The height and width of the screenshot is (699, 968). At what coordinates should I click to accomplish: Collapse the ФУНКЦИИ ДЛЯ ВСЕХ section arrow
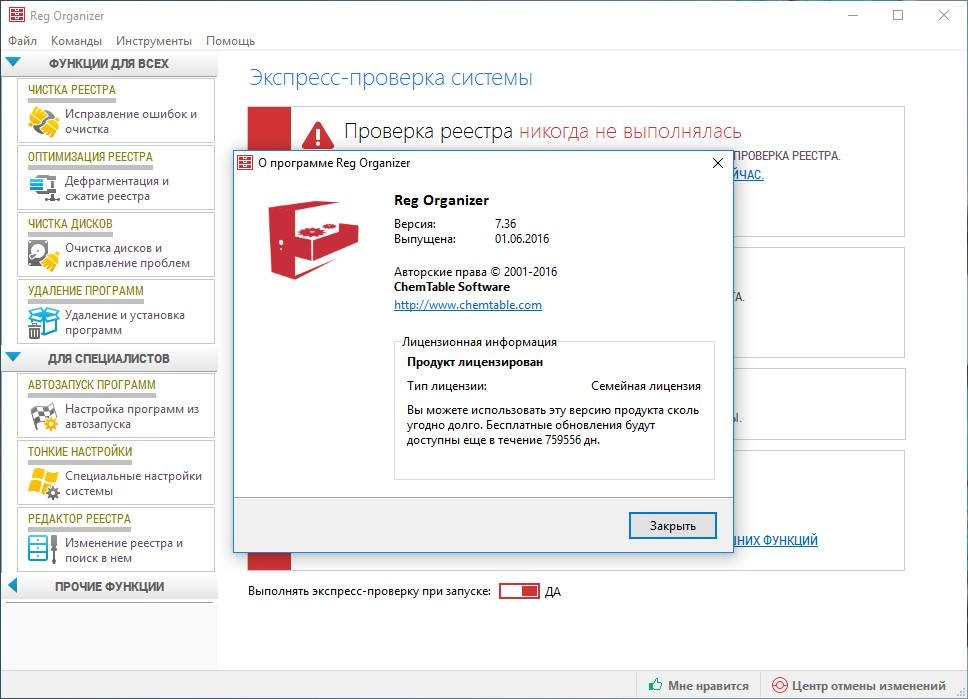14,62
